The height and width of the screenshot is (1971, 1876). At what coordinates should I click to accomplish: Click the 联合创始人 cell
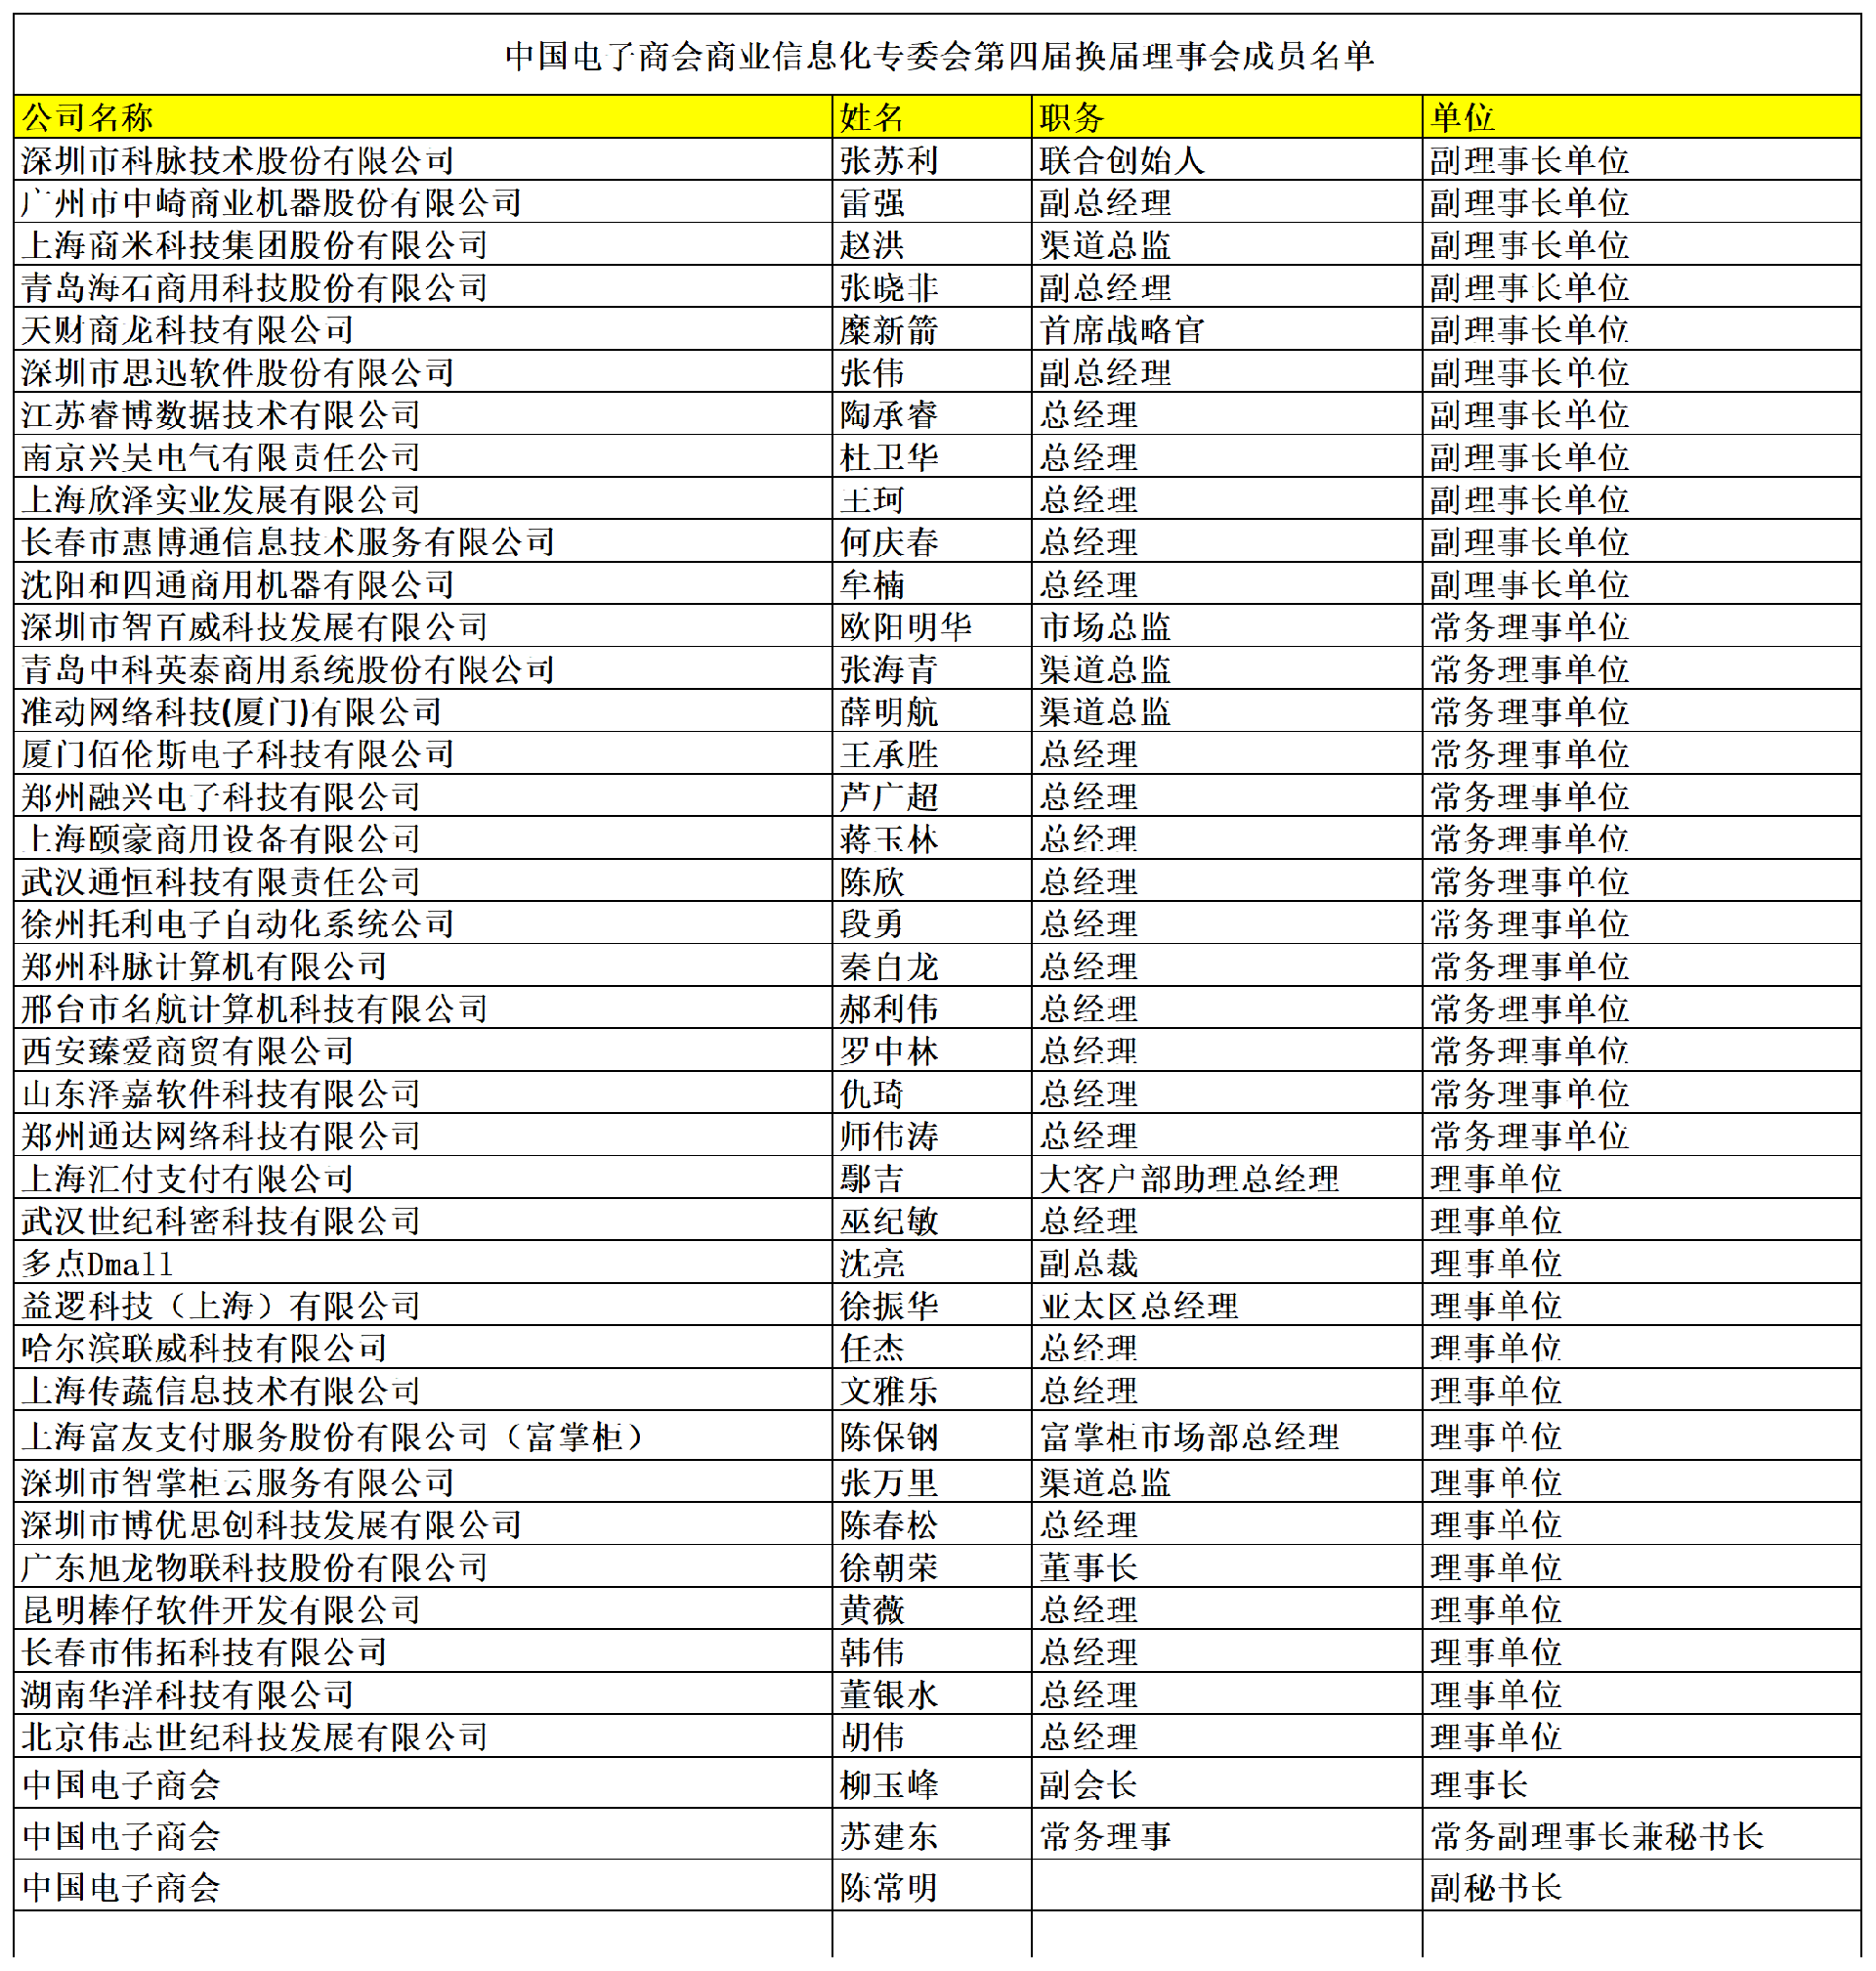(1227, 160)
